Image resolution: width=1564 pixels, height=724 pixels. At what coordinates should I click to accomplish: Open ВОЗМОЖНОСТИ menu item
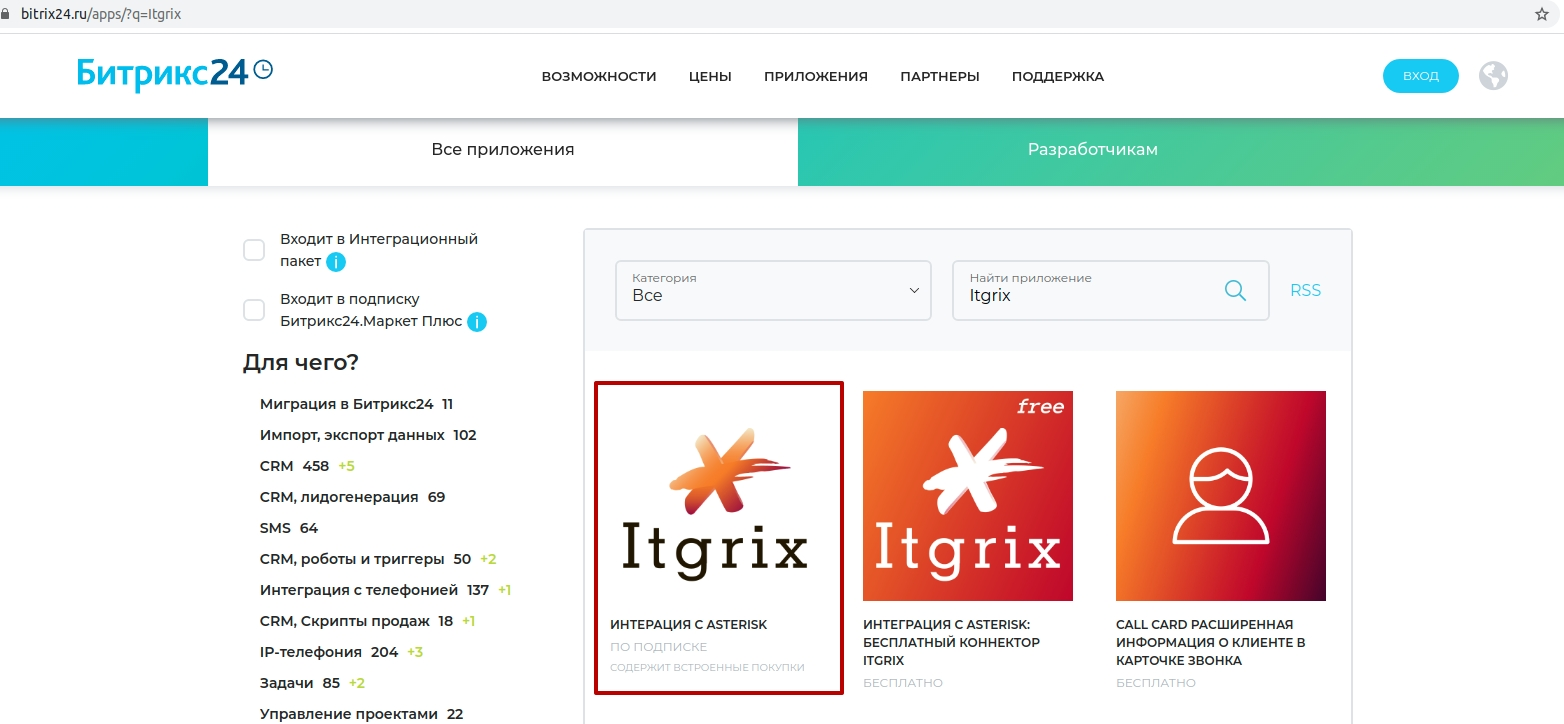(599, 76)
